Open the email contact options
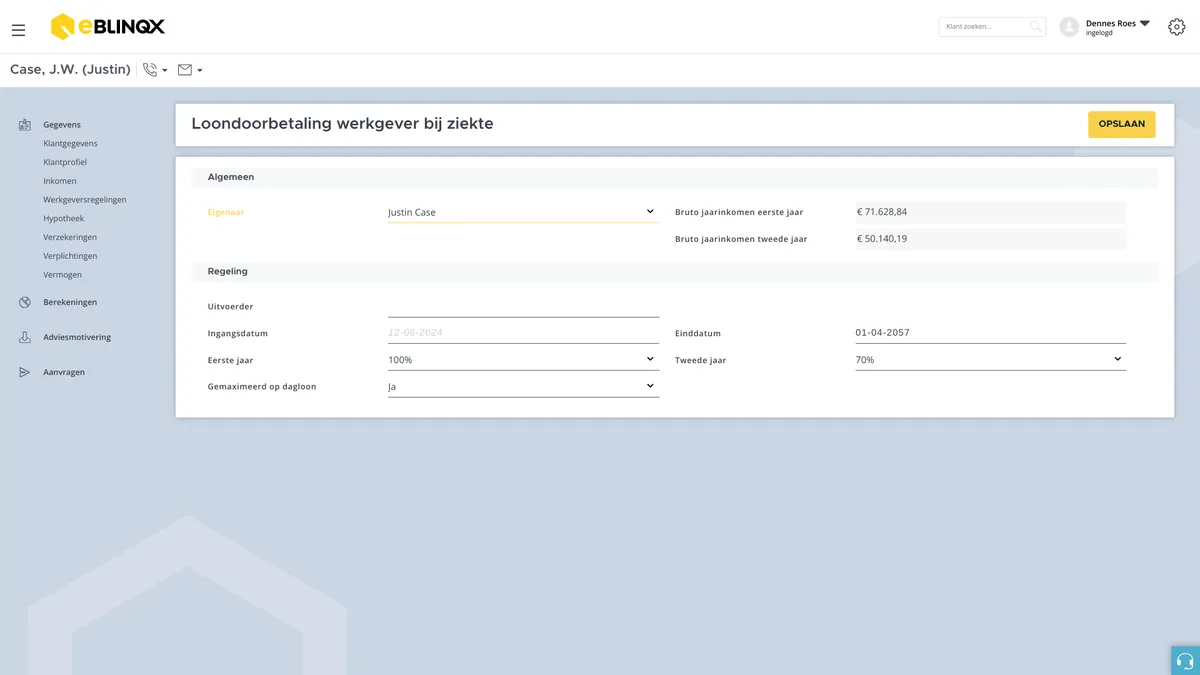The width and height of the screenshot is (1200, 675). coord(190,70)
